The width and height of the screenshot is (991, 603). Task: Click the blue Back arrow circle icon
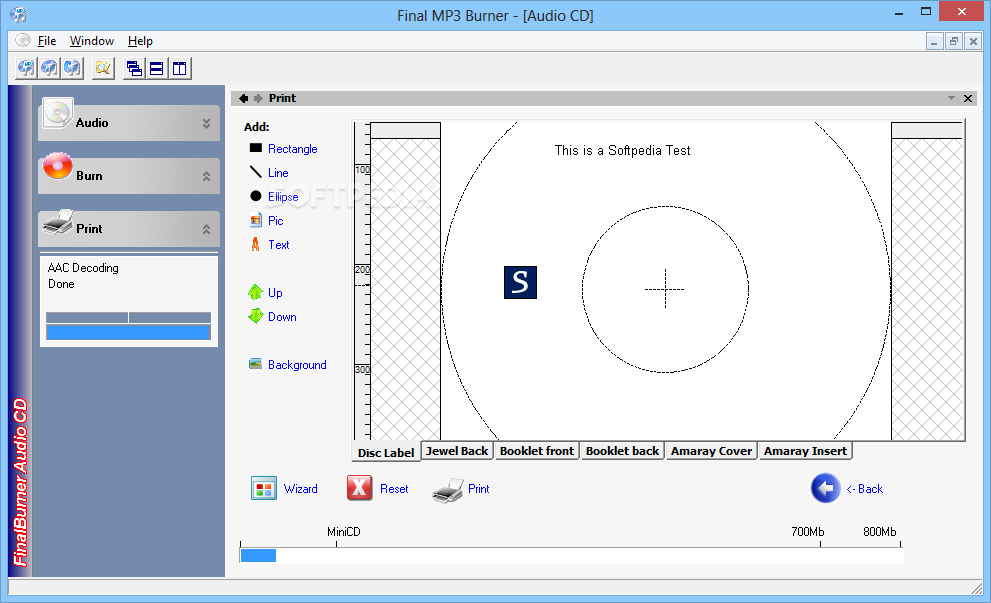tap(825, 488)
